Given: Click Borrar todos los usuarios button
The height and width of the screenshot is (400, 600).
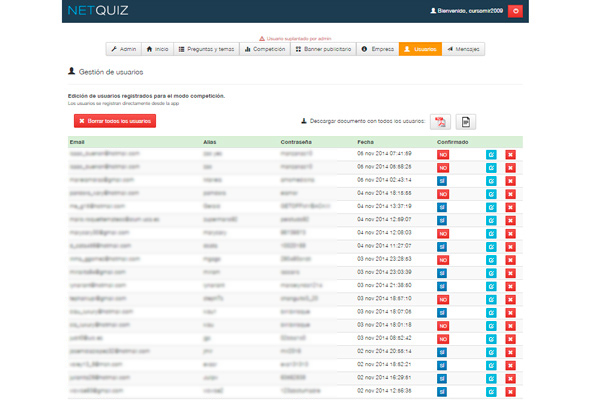Looking at the screenshot, I should 115,121.
